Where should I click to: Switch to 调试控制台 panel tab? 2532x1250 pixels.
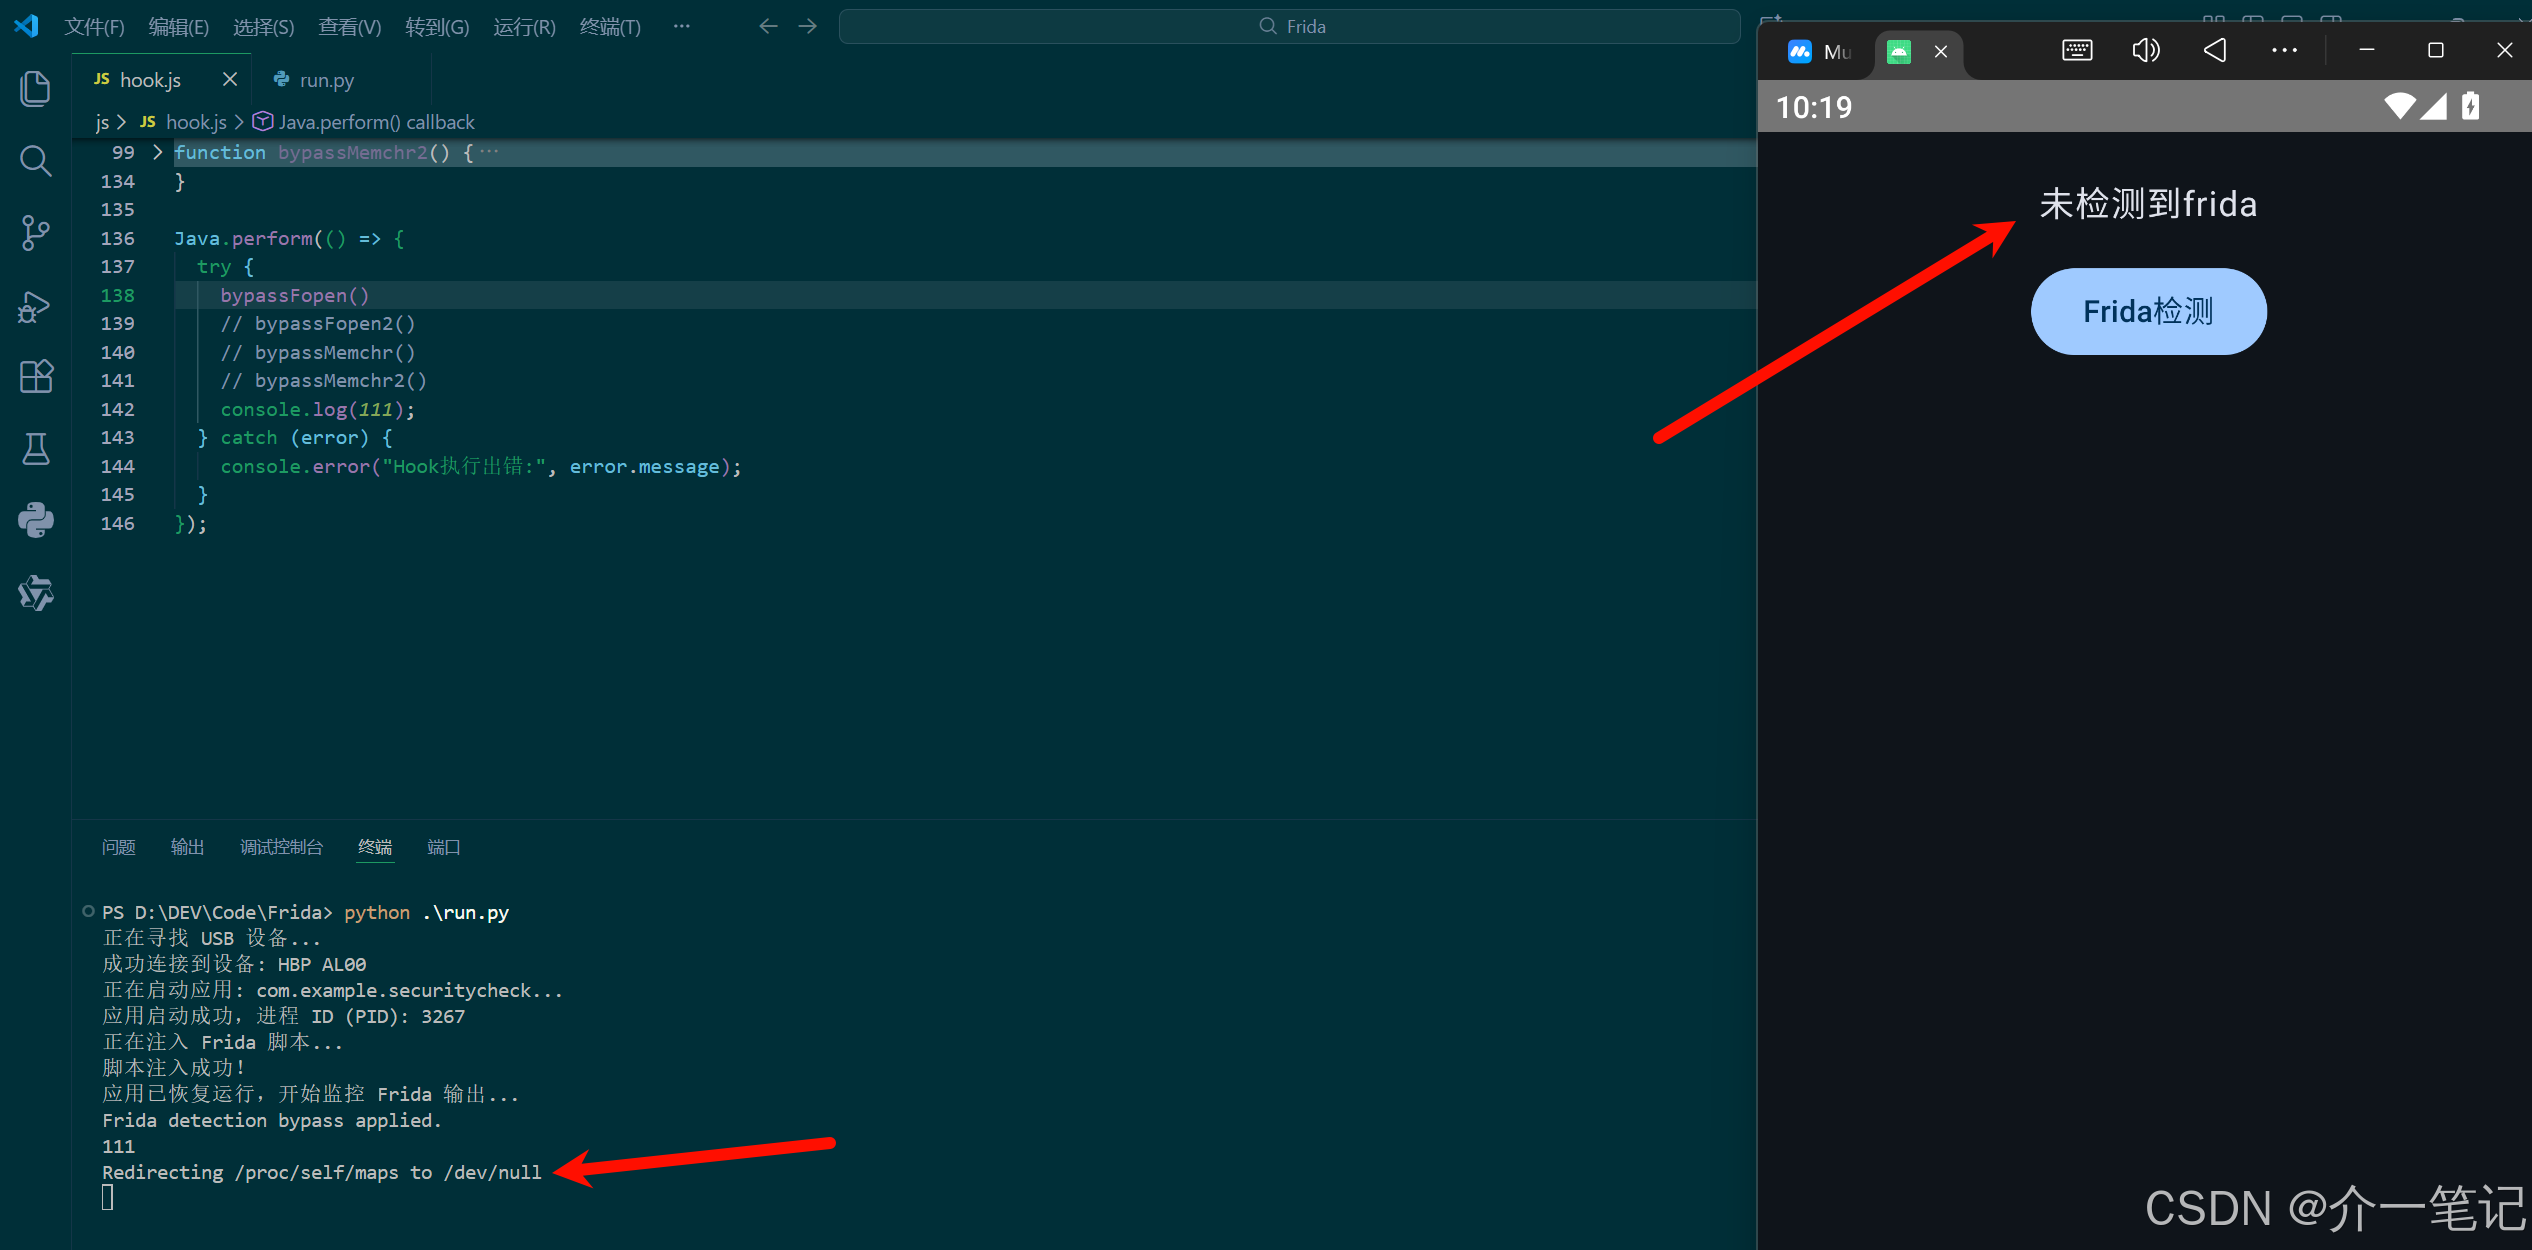click(x=281, y=847)
